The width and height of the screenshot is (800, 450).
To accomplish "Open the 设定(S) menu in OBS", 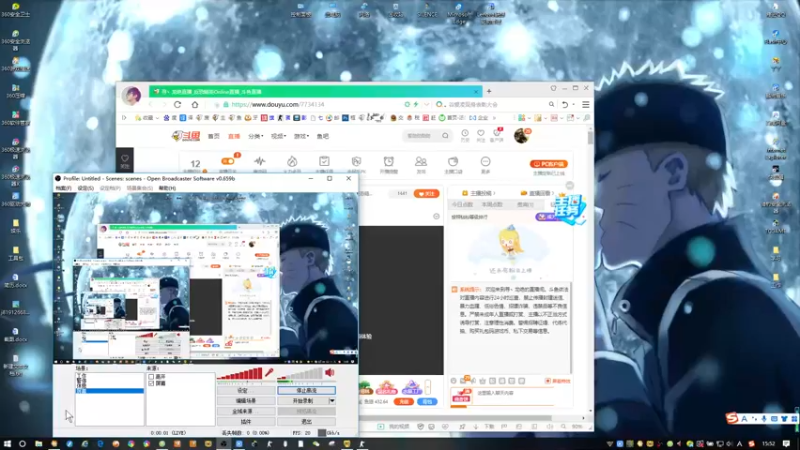I will tap(86, 188).
